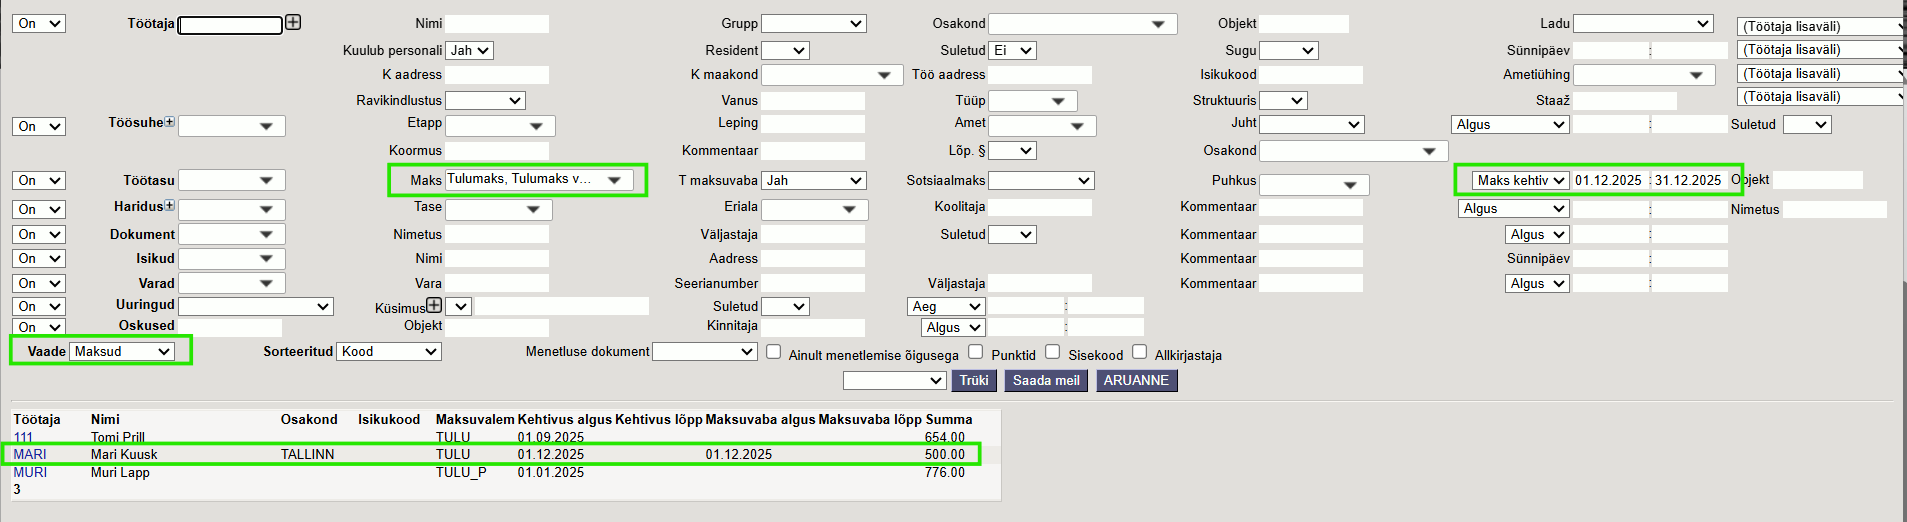Expand the Töösuhe plus icon
Viewport: 1907px width, 522px height.
[x=169, y=122]
